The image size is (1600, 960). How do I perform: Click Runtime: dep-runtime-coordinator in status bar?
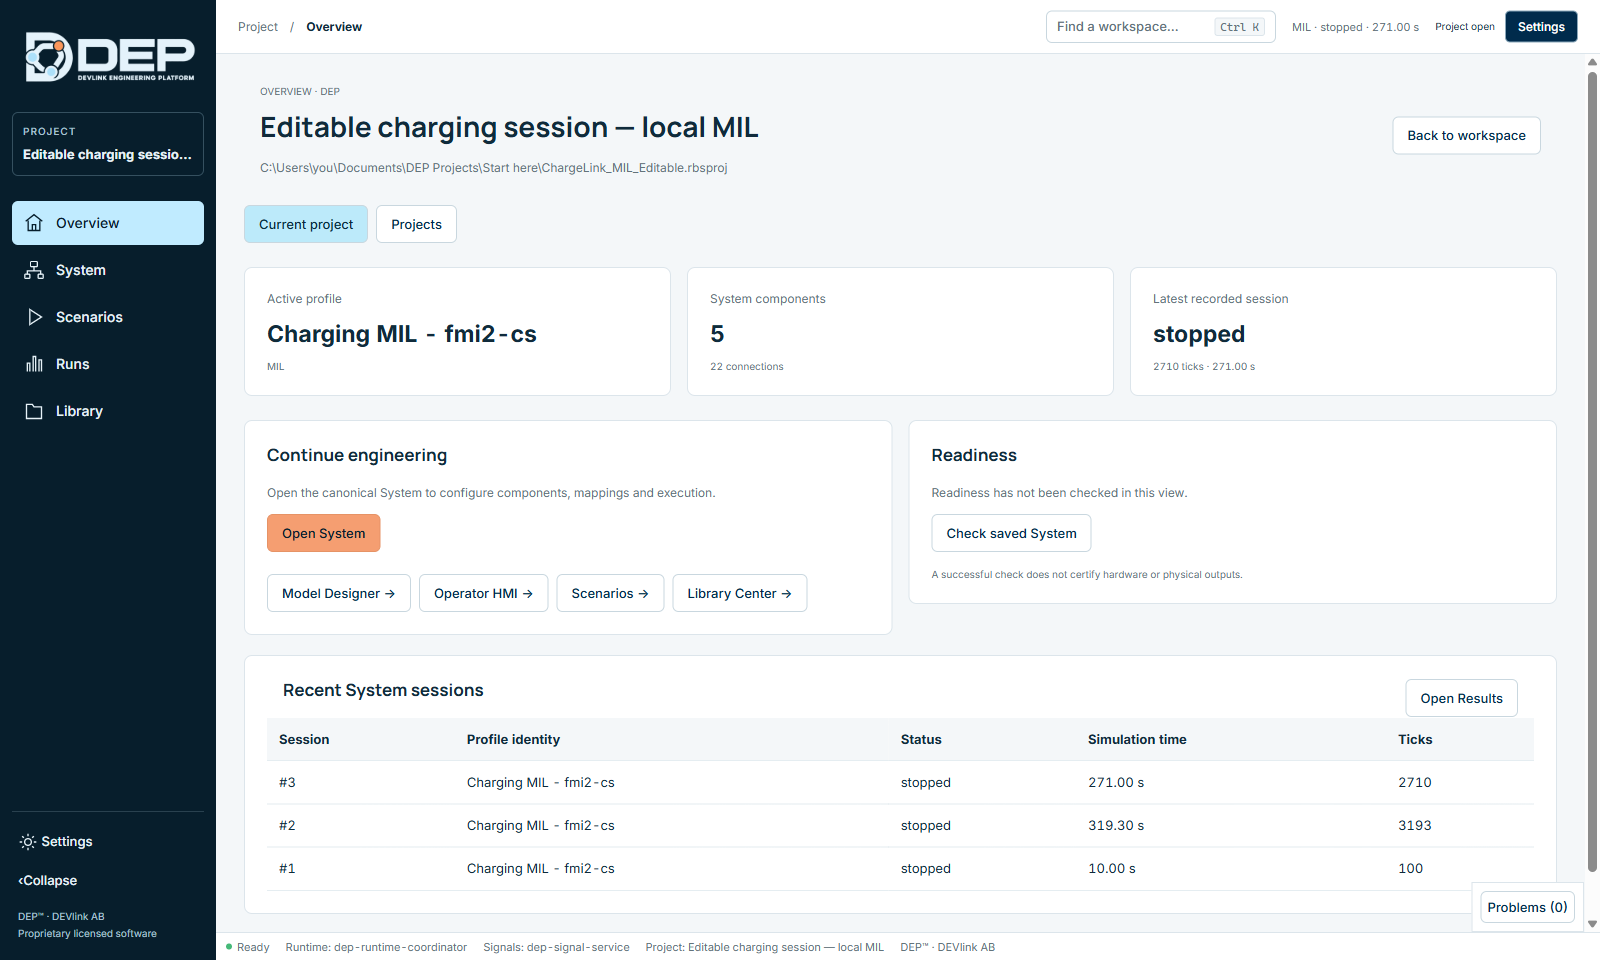pyautogui.click(x=376, y=947)
